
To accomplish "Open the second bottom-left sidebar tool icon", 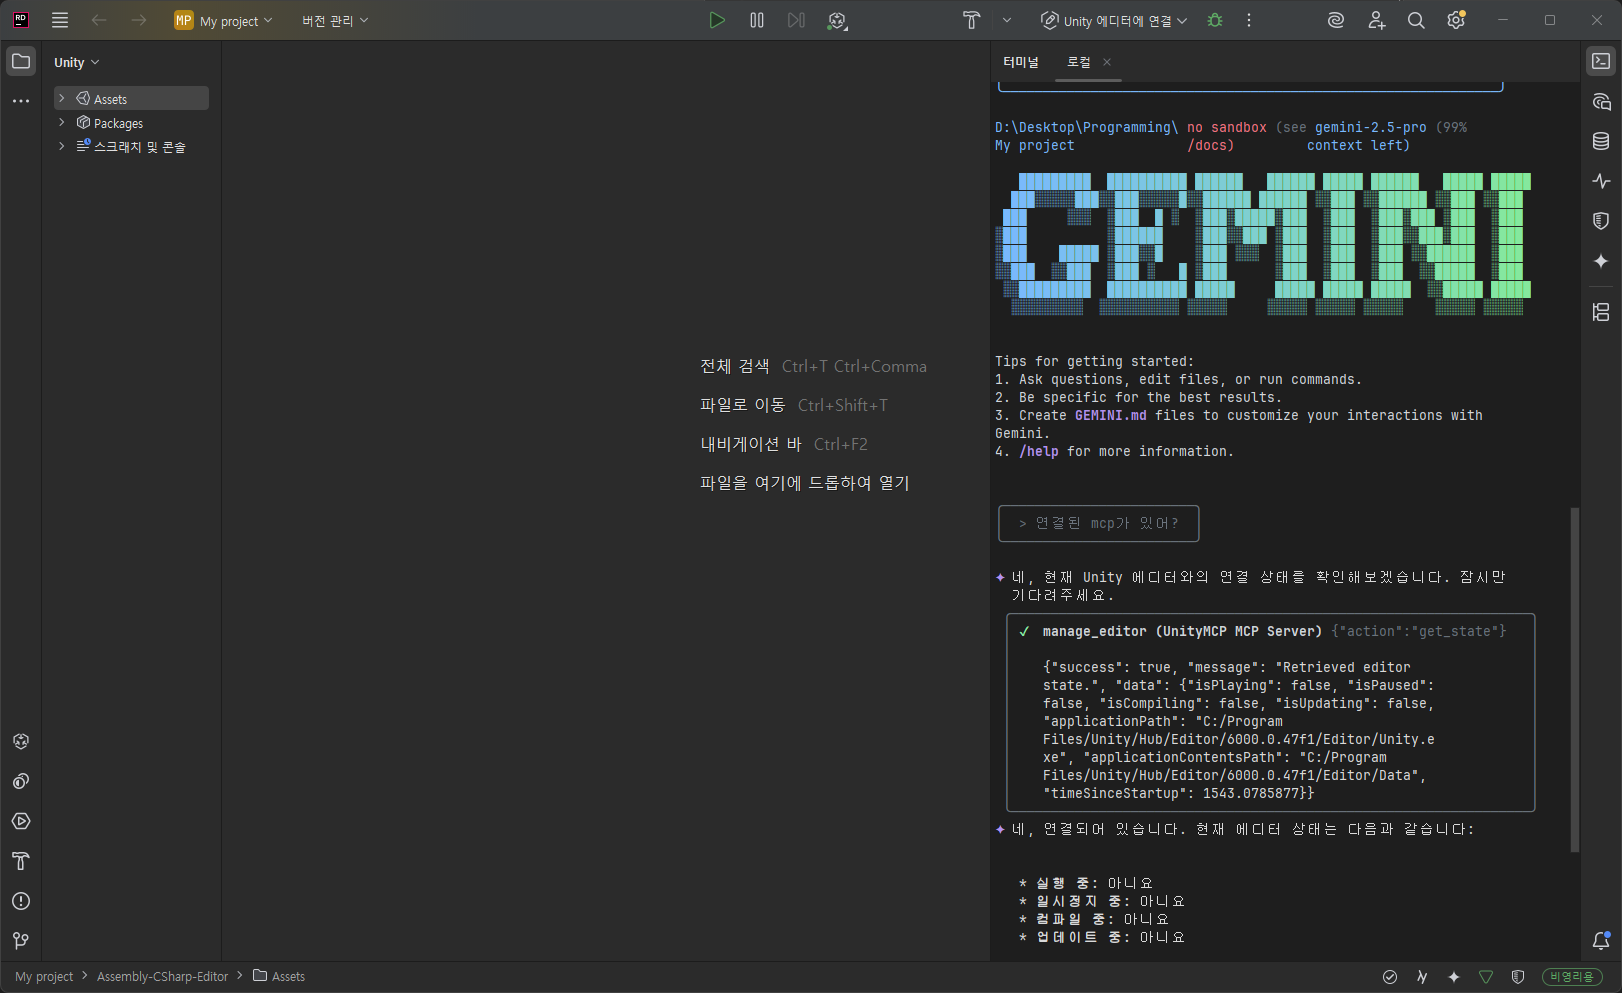I will click(21, 781).
